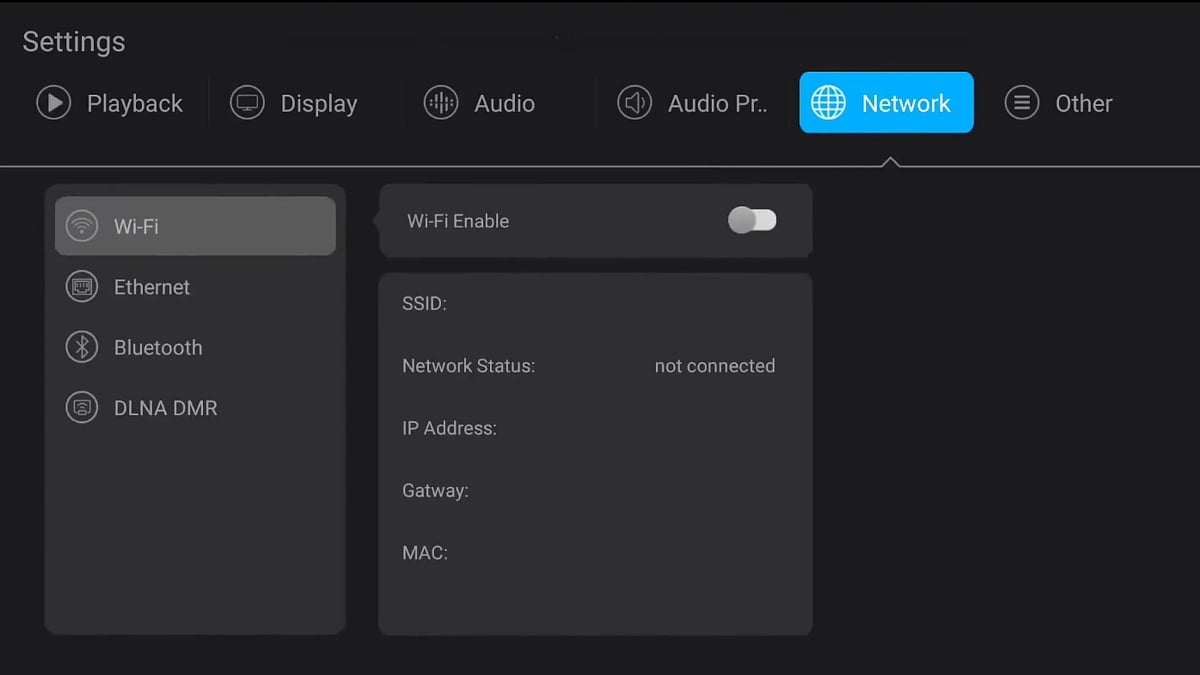Click the Audio Pr. speaker icon
The height and width of the screenshot is (675, 1200).
(x=634, y=102)
